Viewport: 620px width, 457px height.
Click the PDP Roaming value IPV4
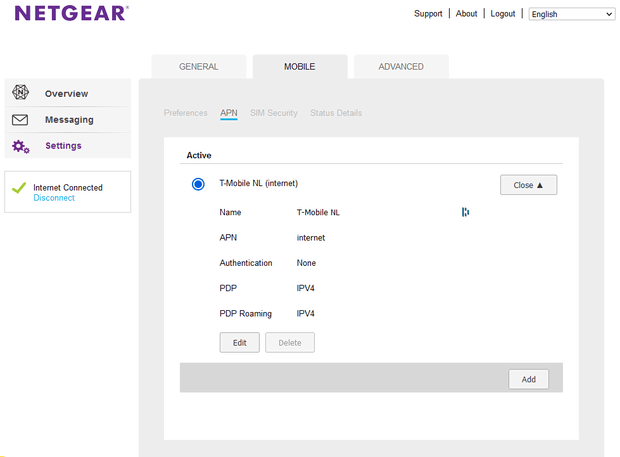pyautogui.click(x=305, y=313)
